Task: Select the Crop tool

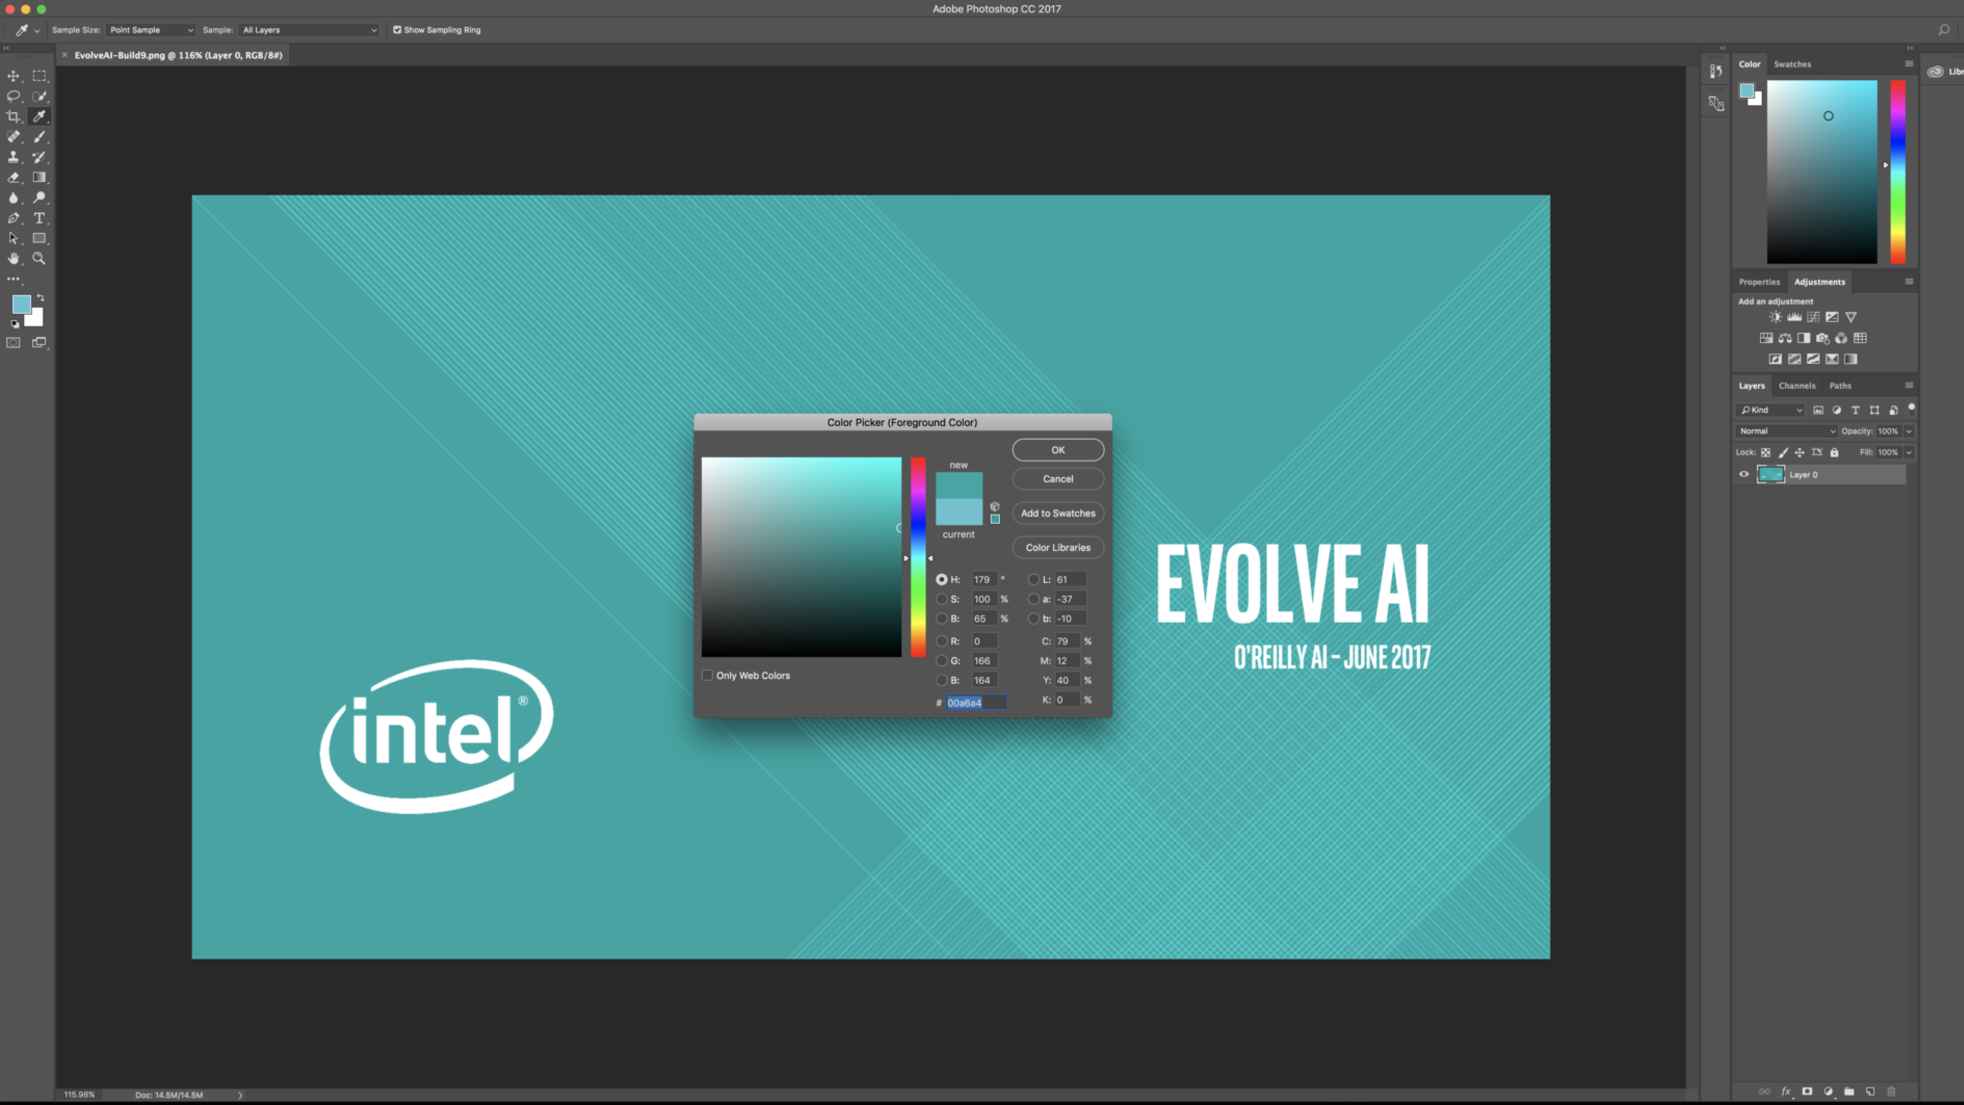Action: 13,117
